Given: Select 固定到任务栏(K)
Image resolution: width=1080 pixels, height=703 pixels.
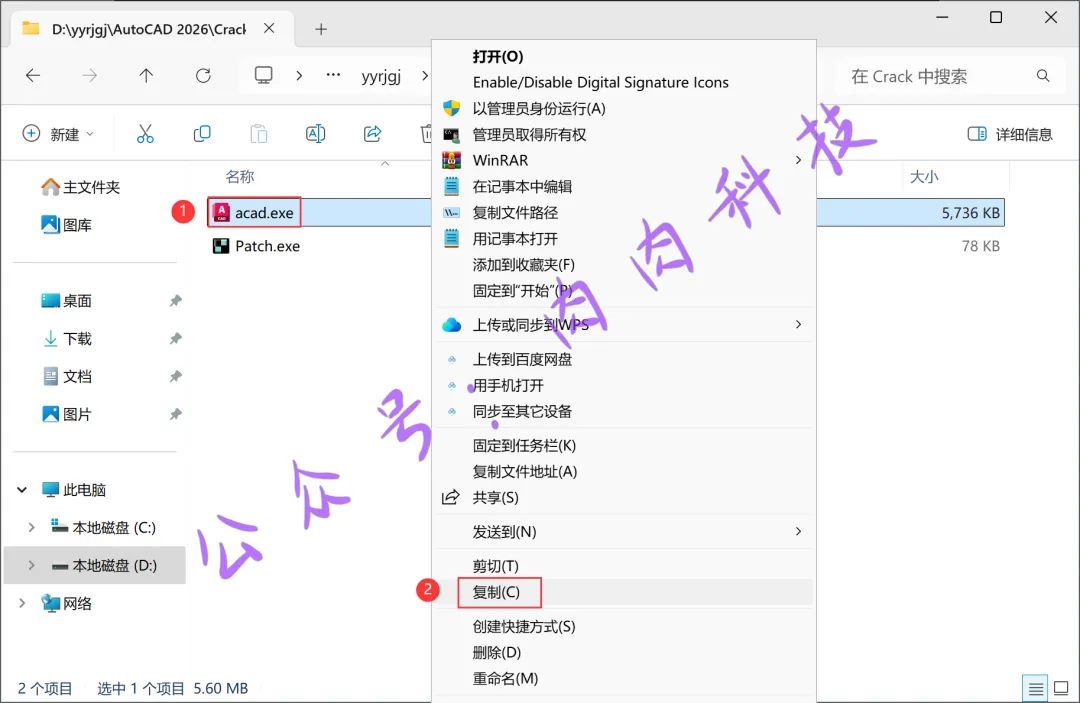Looking at the screenshot, I should point(524,445).
